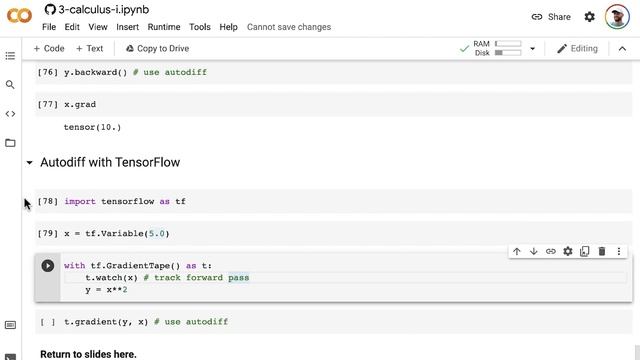Image resolution: width=640 pixels, height=360 pixels.
Task: Select the y.backward() code cell
Action: [333, 72]
